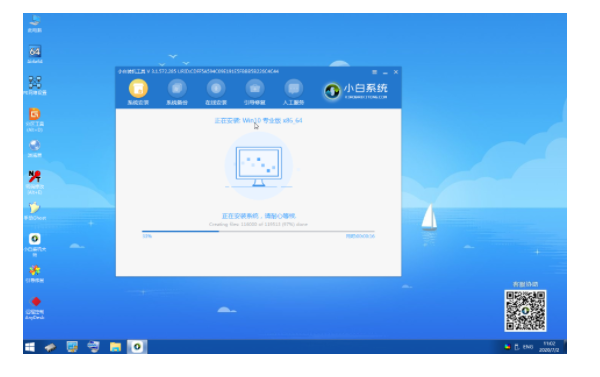
Task: Open the globe browser desktop icon
Action: point(35,149)
